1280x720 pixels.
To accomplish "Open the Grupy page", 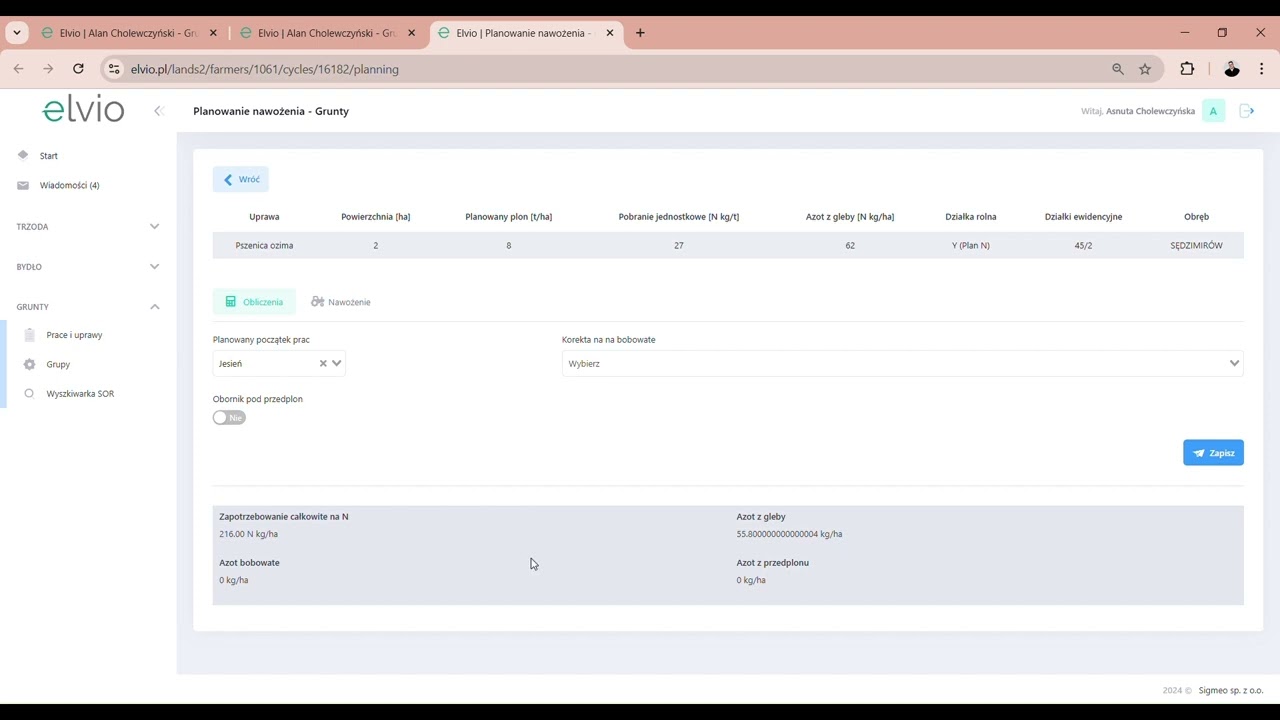I will click(58, 364).
